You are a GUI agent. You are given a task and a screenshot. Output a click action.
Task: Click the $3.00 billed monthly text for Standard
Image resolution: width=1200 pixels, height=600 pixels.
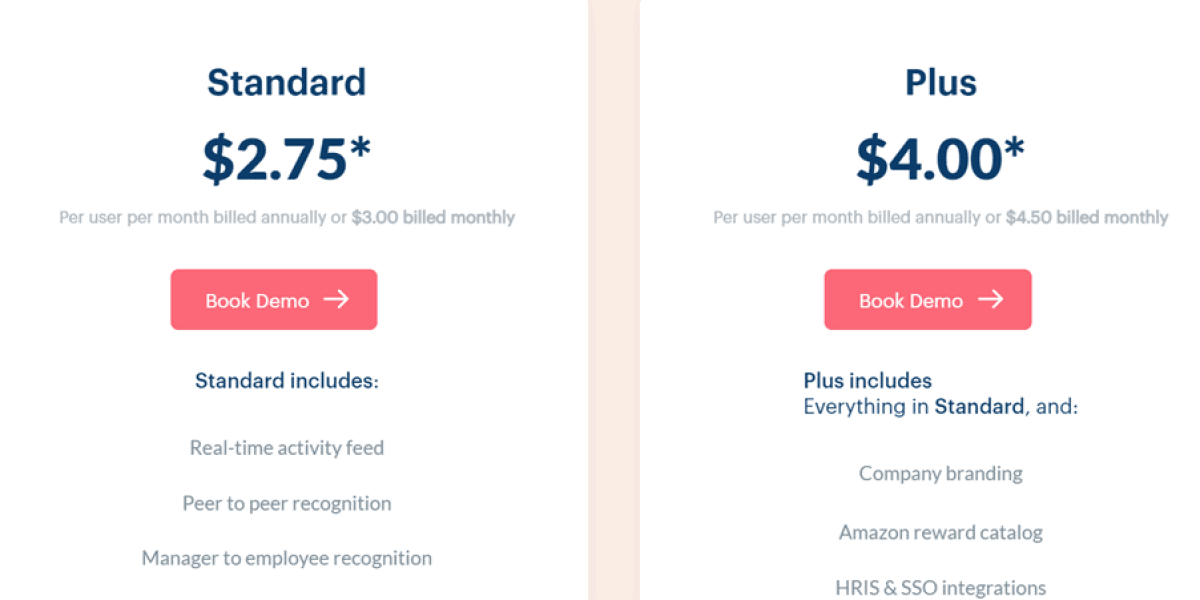pyautogui.click(x=432, y=217)
